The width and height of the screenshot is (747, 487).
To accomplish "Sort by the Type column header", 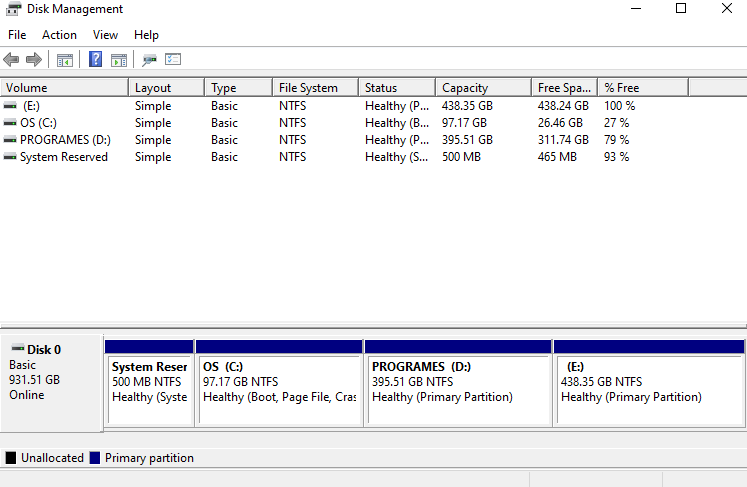I will click(x=239, y=88).
